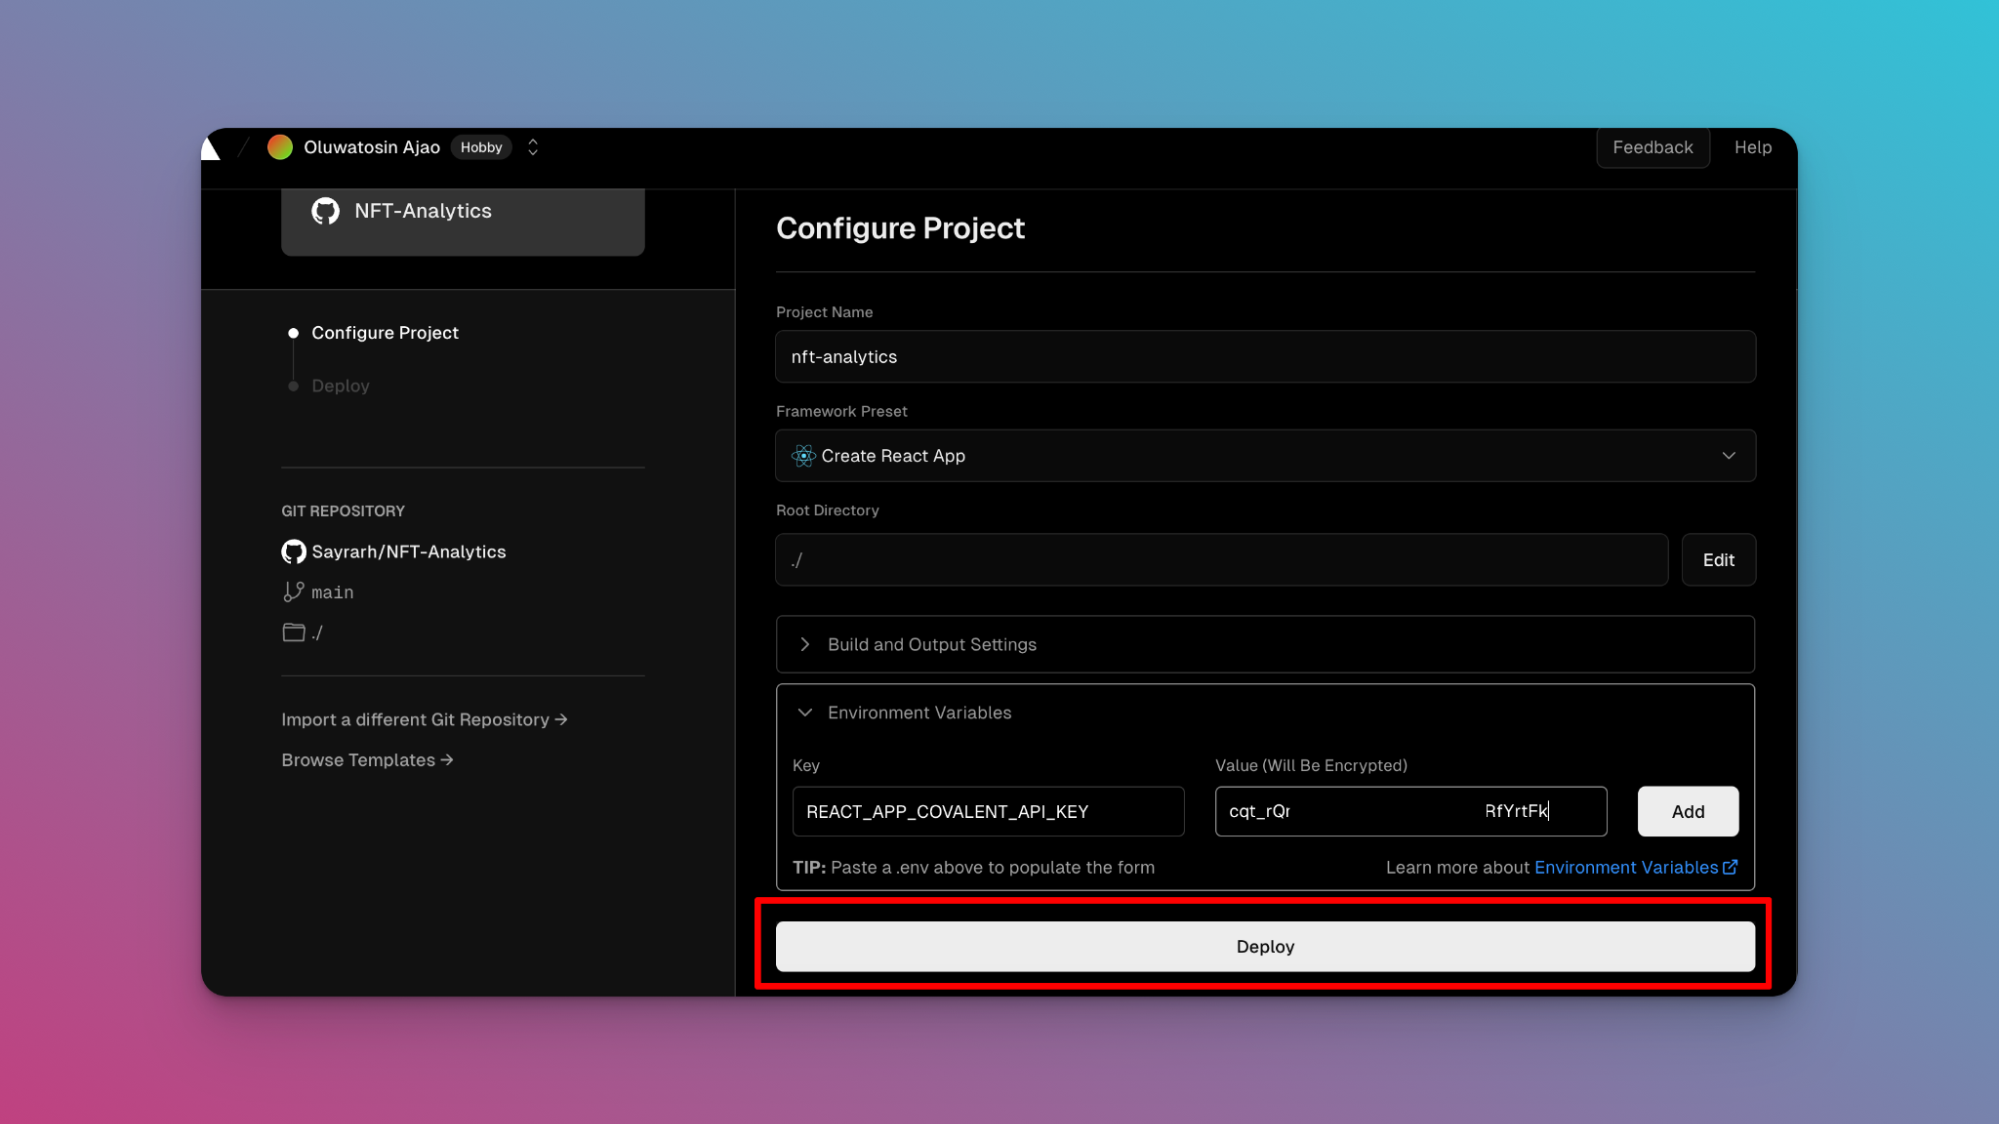This screenshot has height=1125, width=1999.
Task: Focus the Project Name field nft-analytics
Action: click(x=1265, y=357)
